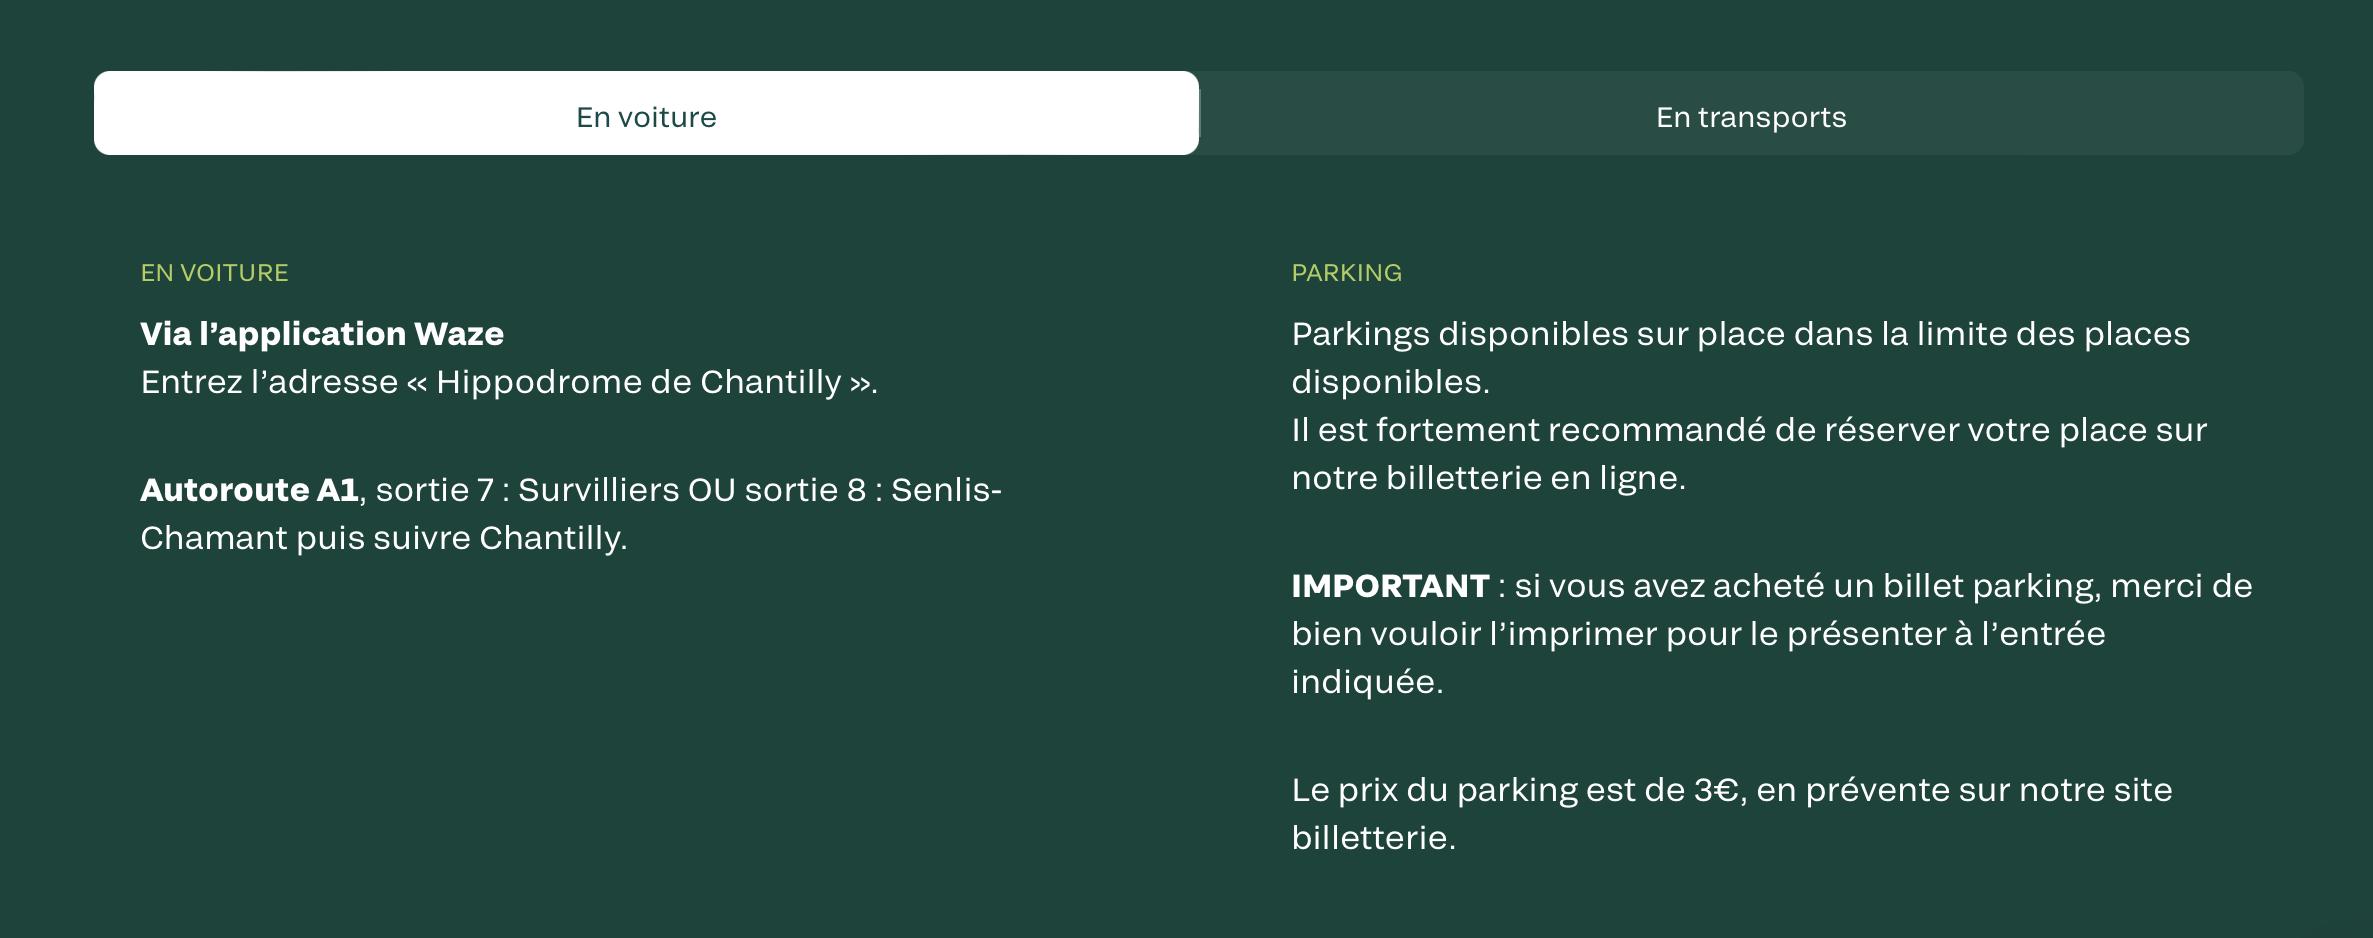Click the bold Via l'application Waze text
2373x938 pixels.
coord(322,334)
